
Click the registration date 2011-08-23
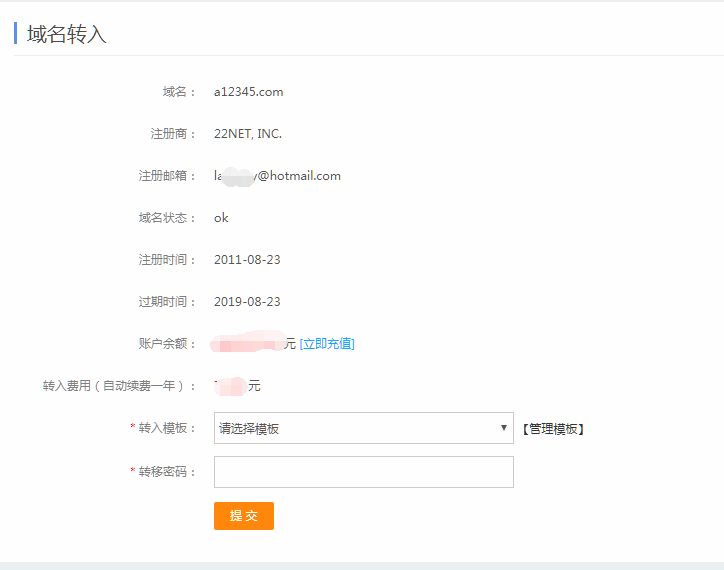click(247, 260)
